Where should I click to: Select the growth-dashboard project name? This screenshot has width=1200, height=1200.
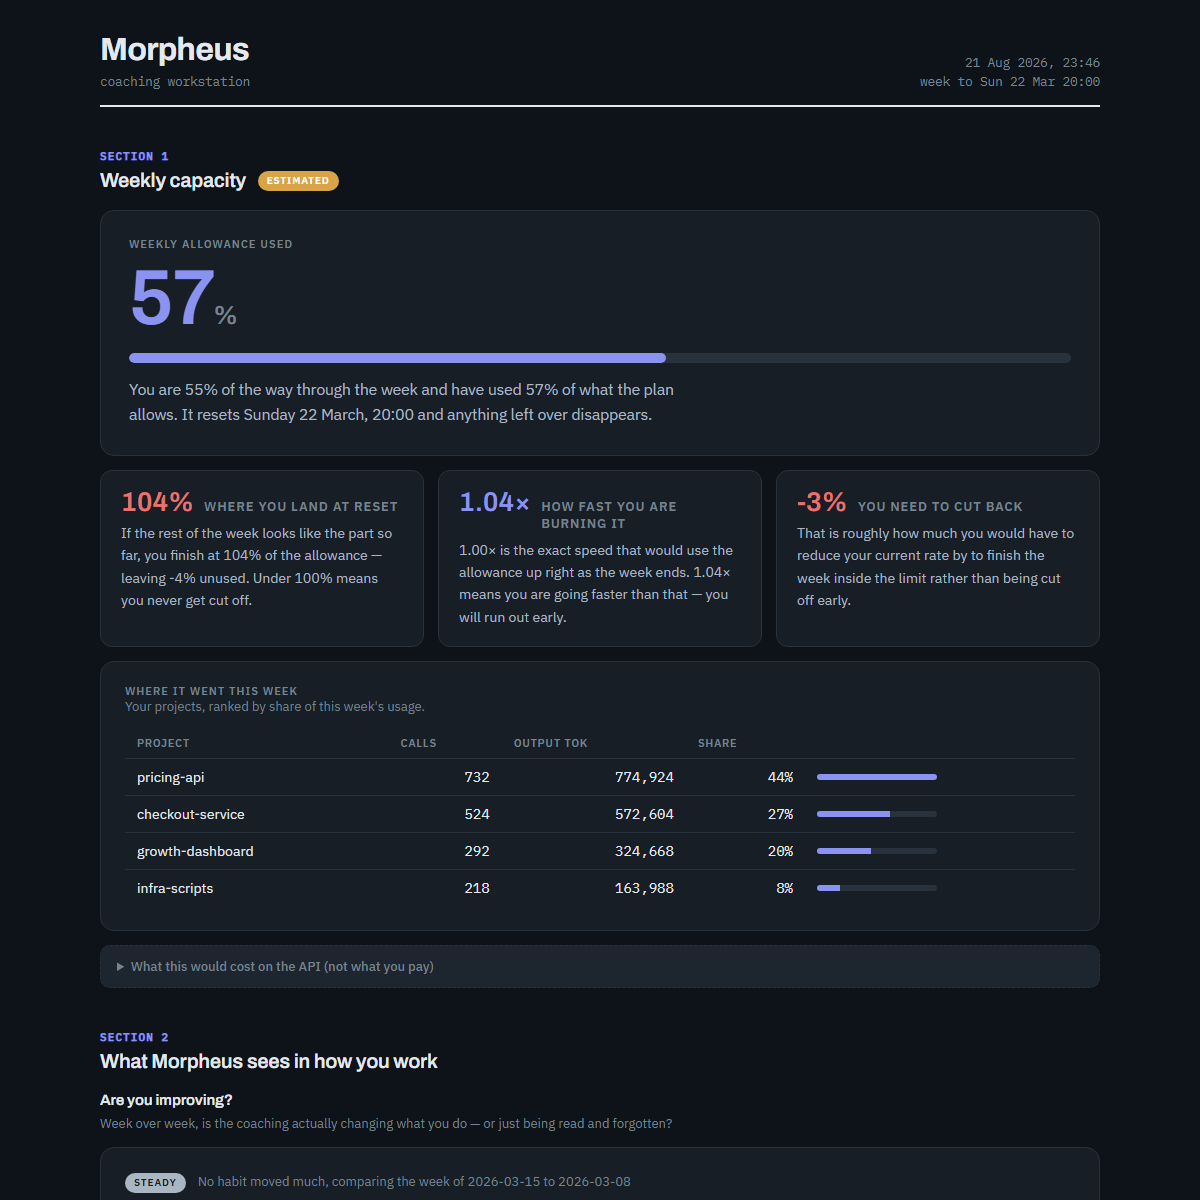point(195,851)
